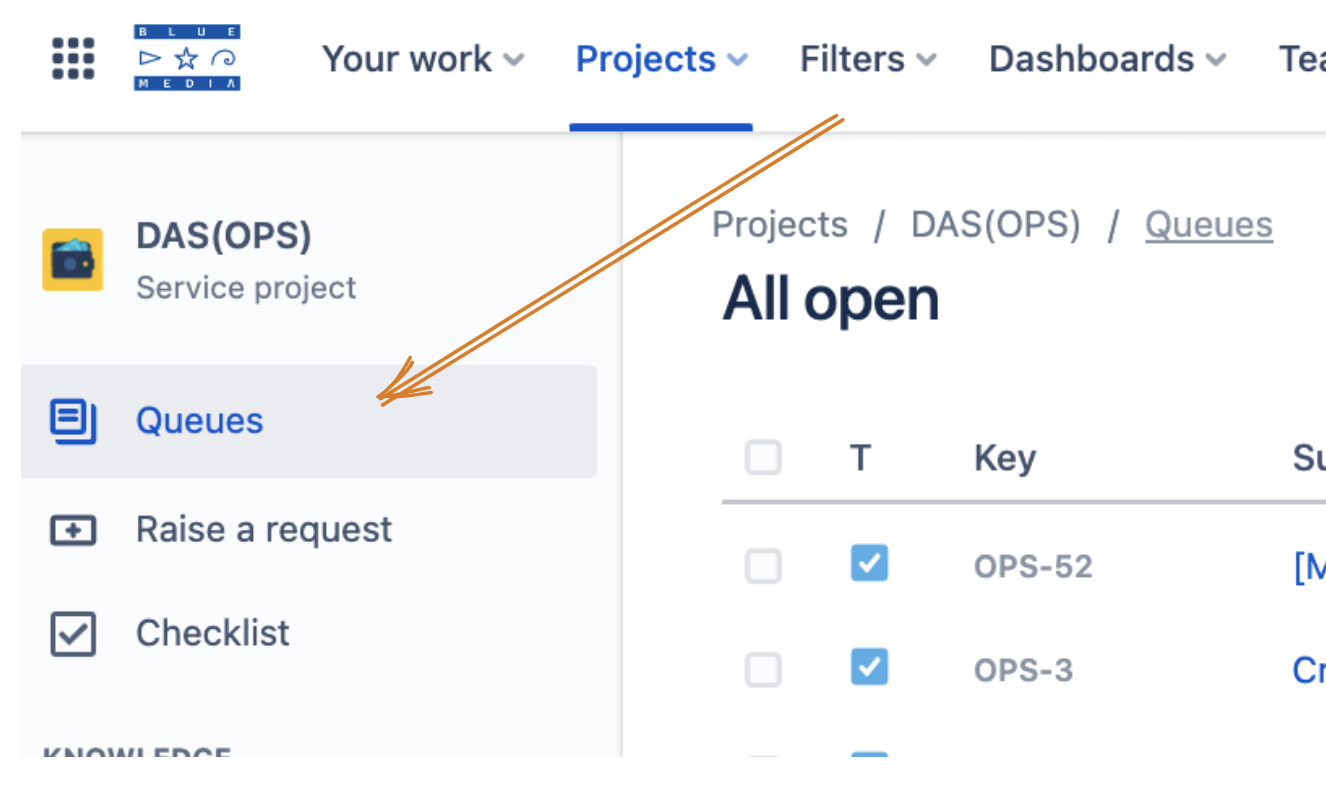Click the Checklist sidebar icon

(73, 634)
